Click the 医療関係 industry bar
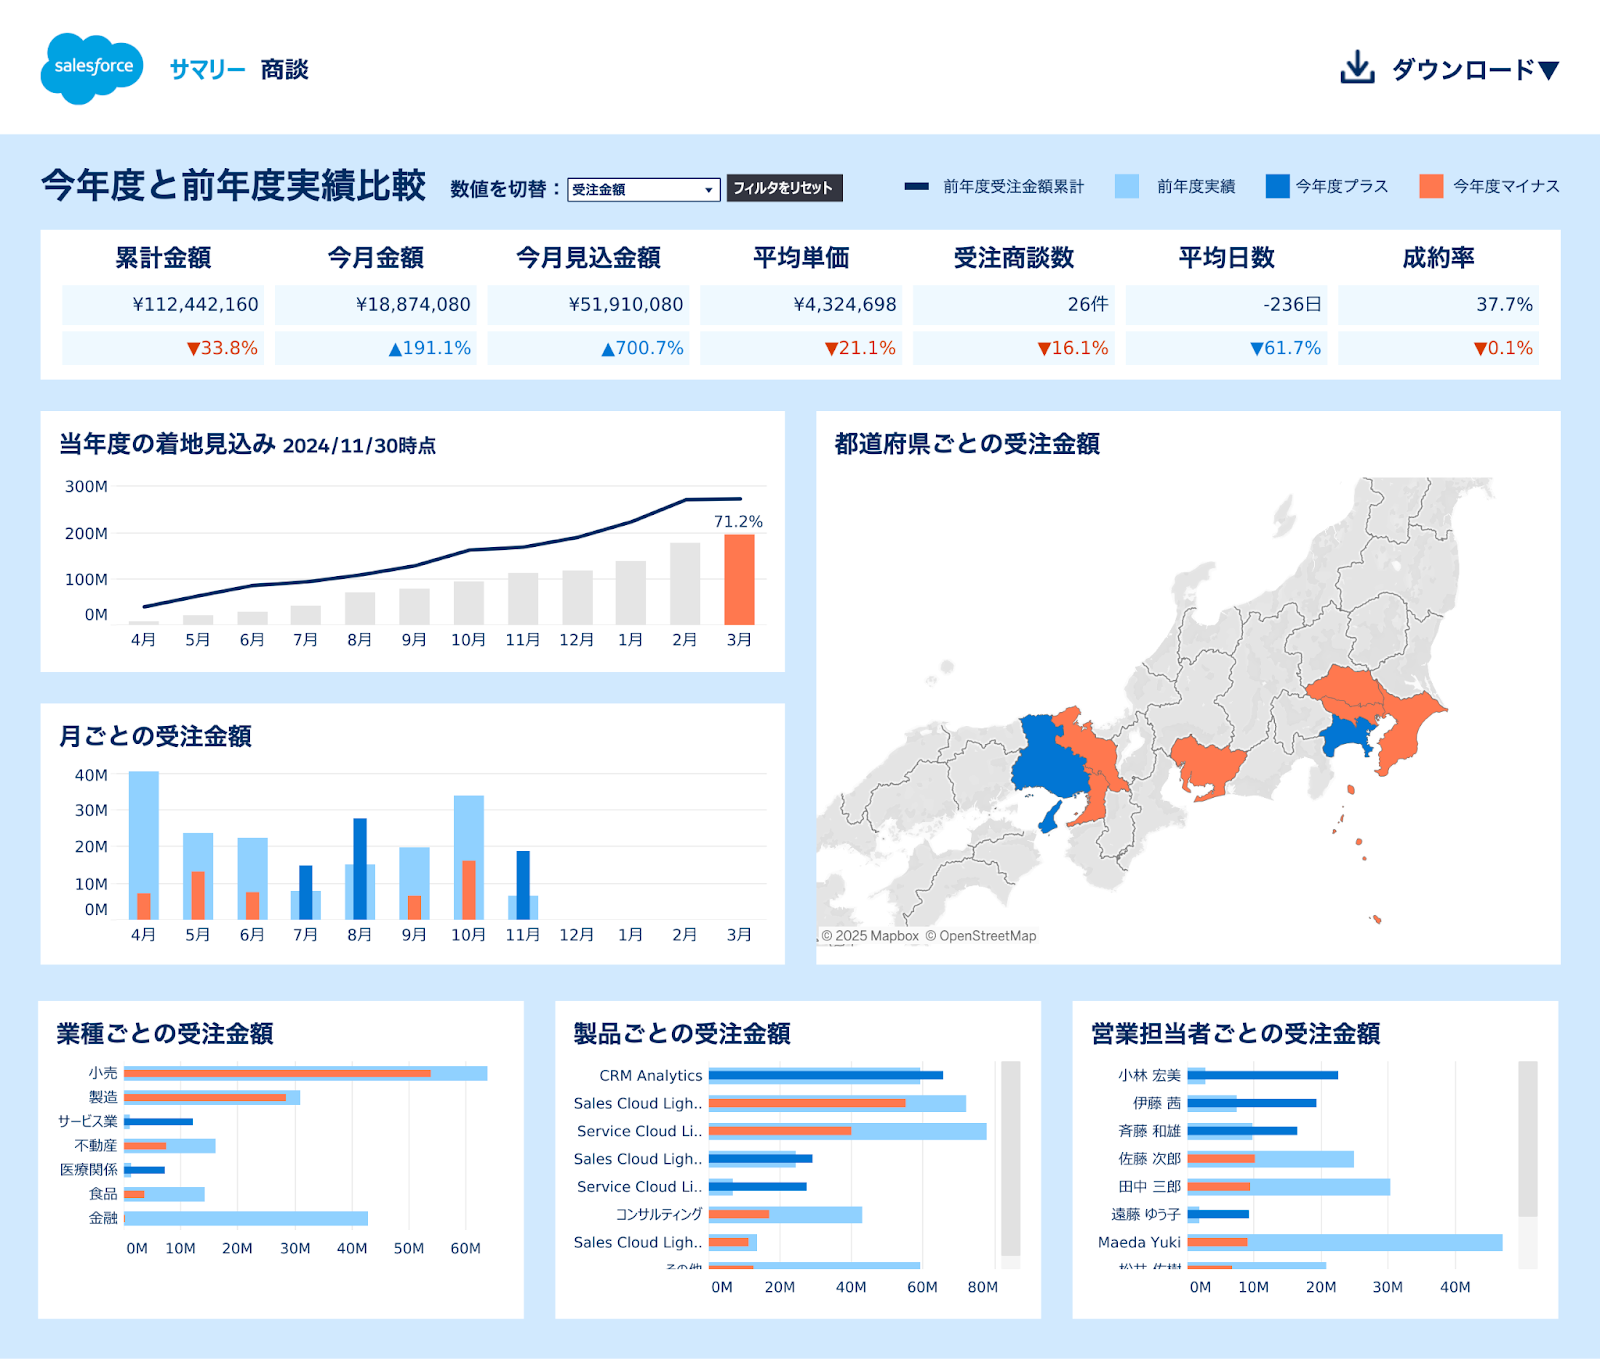This screenshot has height=1359, width=1600. click(x=144, y=1170)
